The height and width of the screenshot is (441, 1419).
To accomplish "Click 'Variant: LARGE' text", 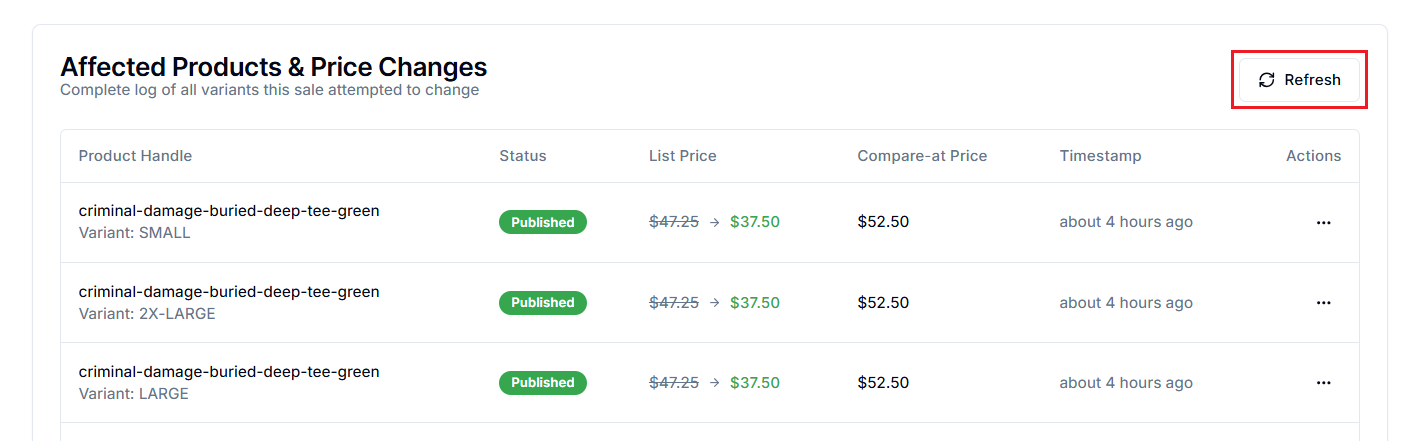I will pyautogui.click(x=134, y=394).
